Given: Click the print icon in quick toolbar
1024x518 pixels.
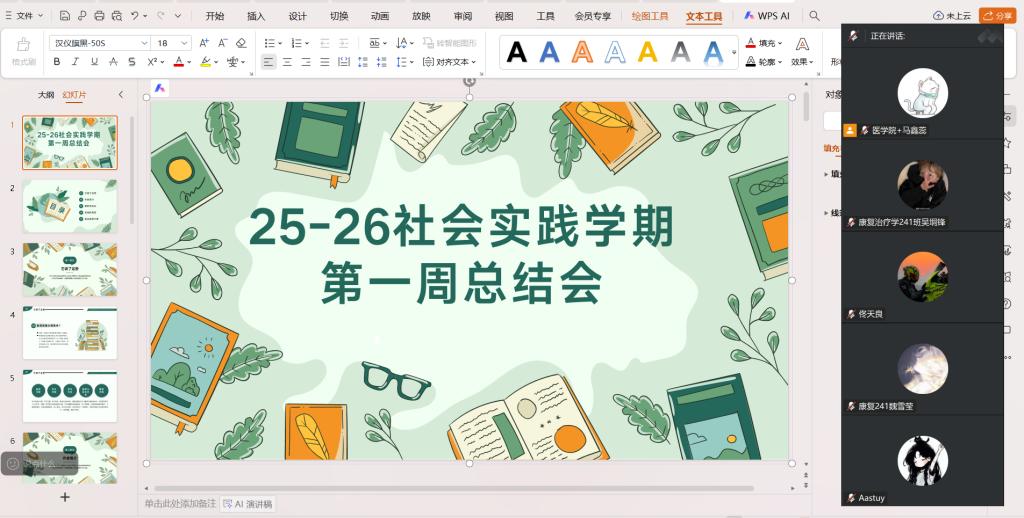Looking at the screenshot, I should tap(98, 16).
